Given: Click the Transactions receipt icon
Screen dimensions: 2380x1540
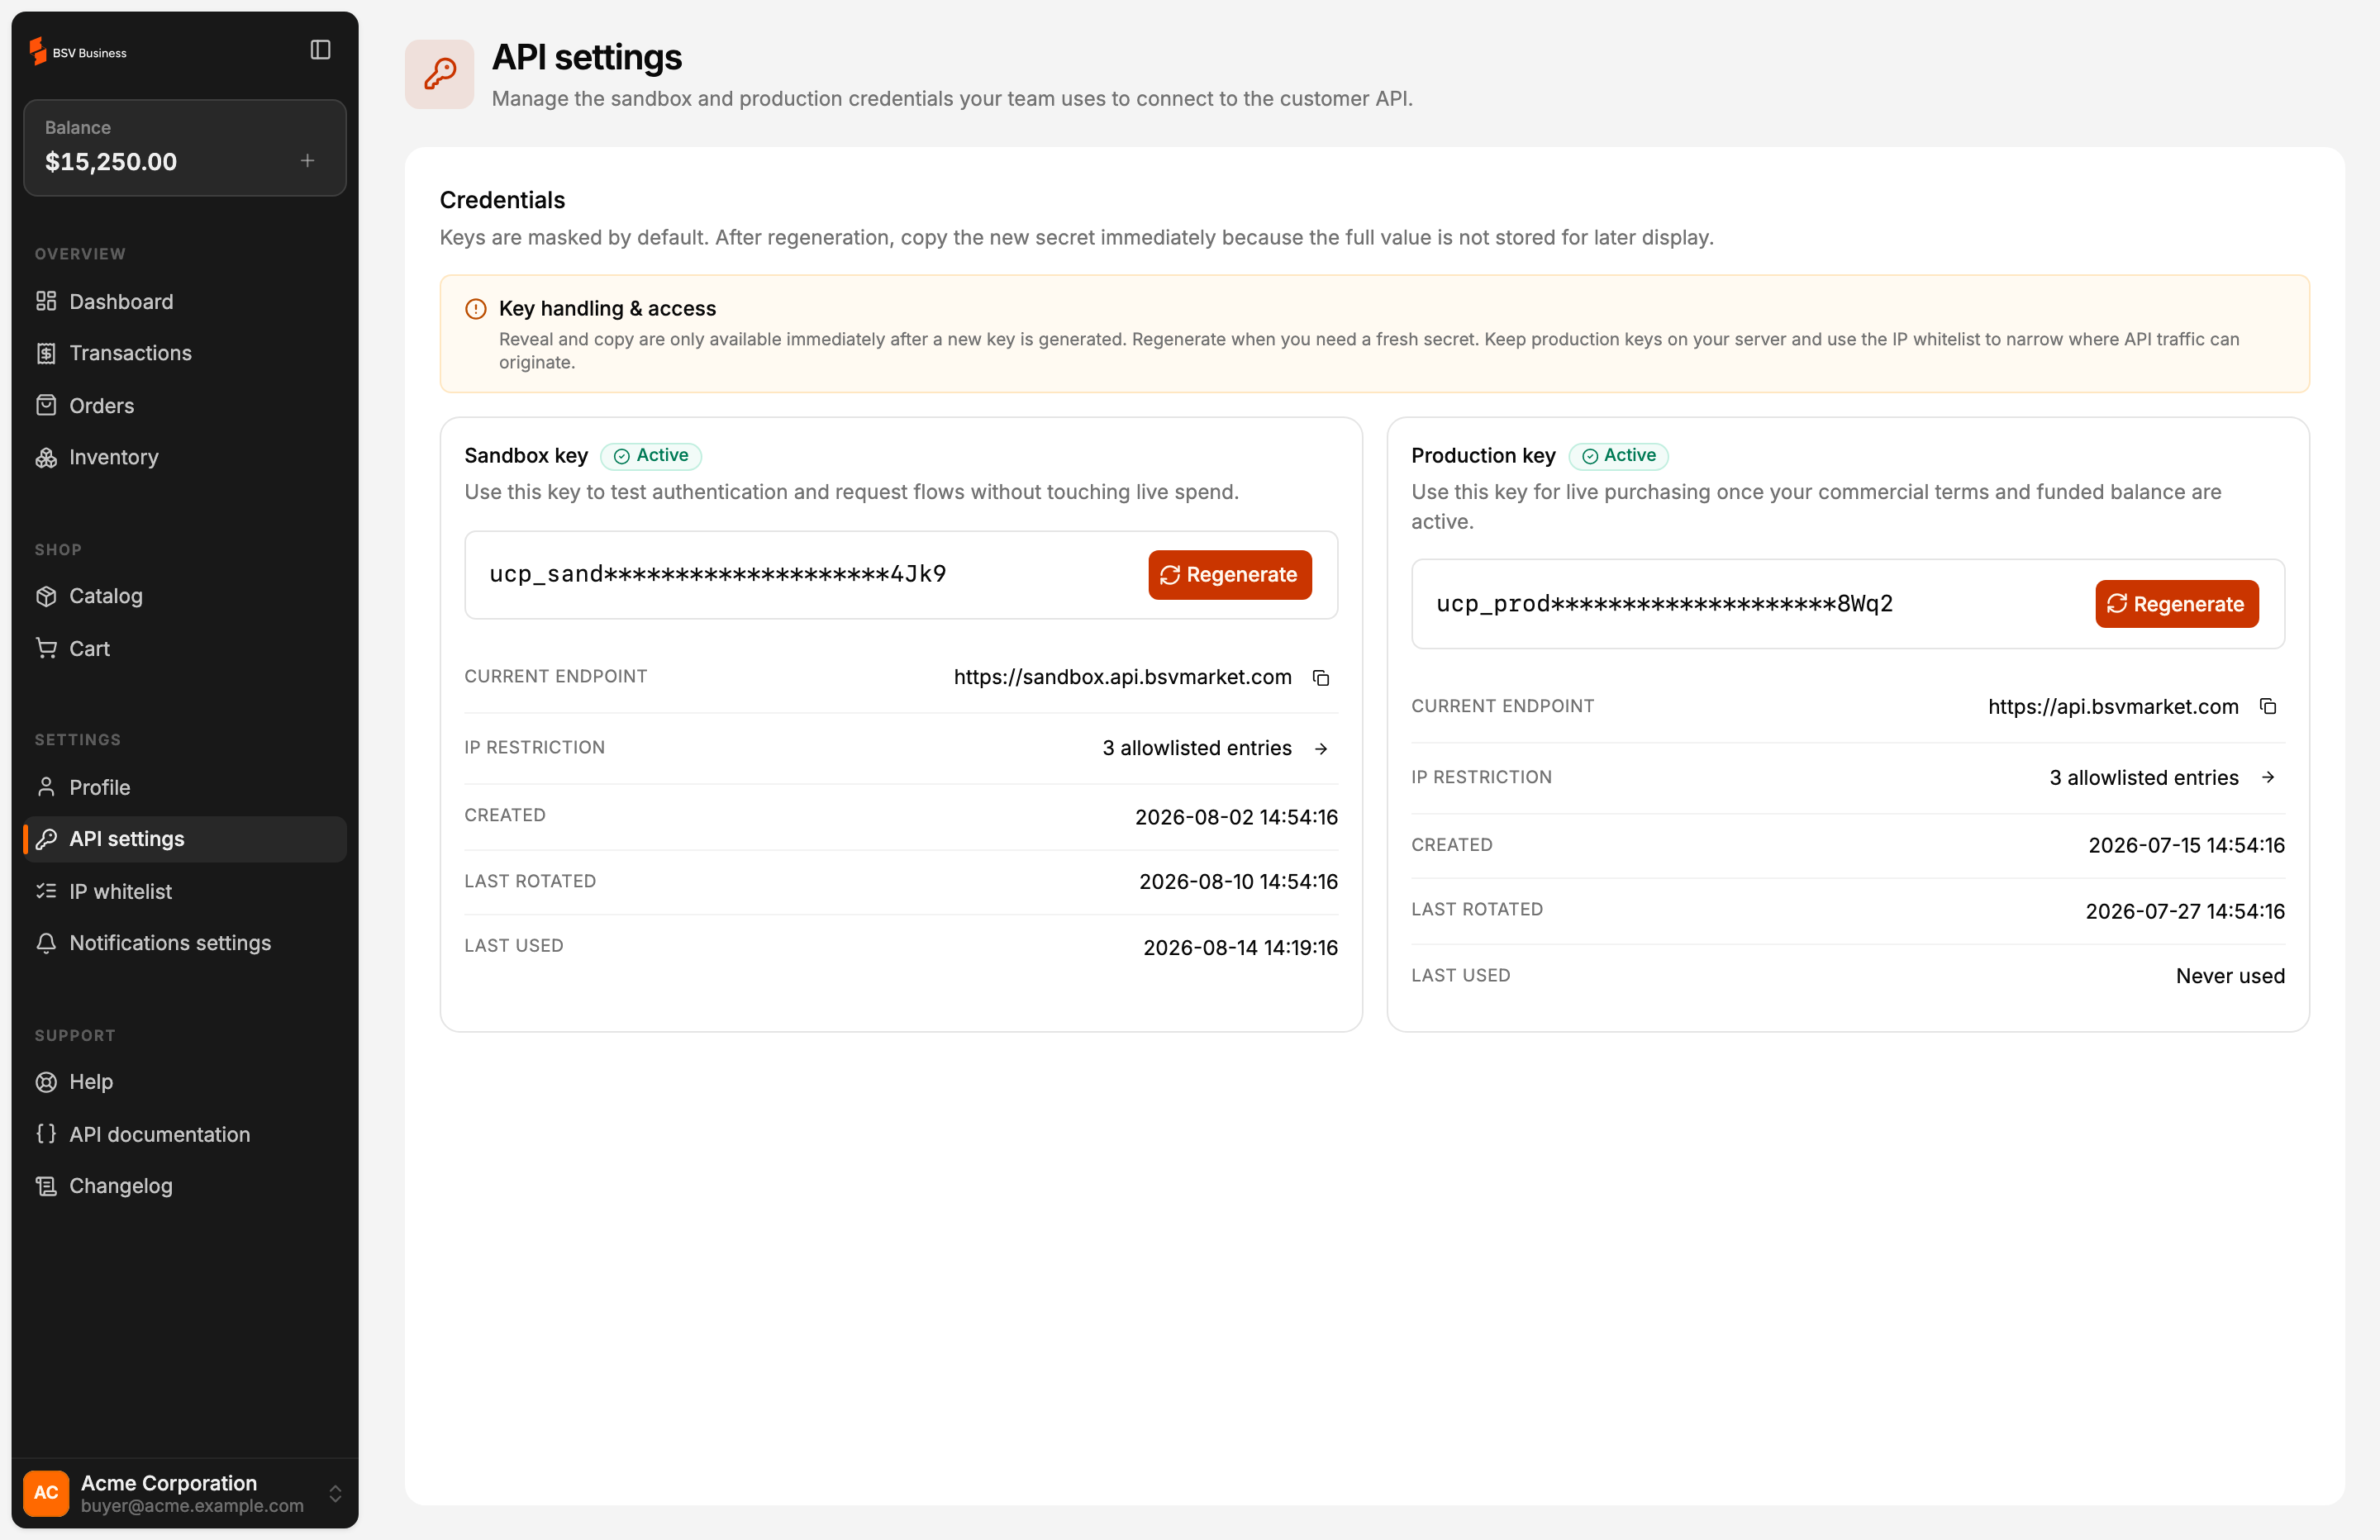Looking at the screenshot, I should pos(46,353).
